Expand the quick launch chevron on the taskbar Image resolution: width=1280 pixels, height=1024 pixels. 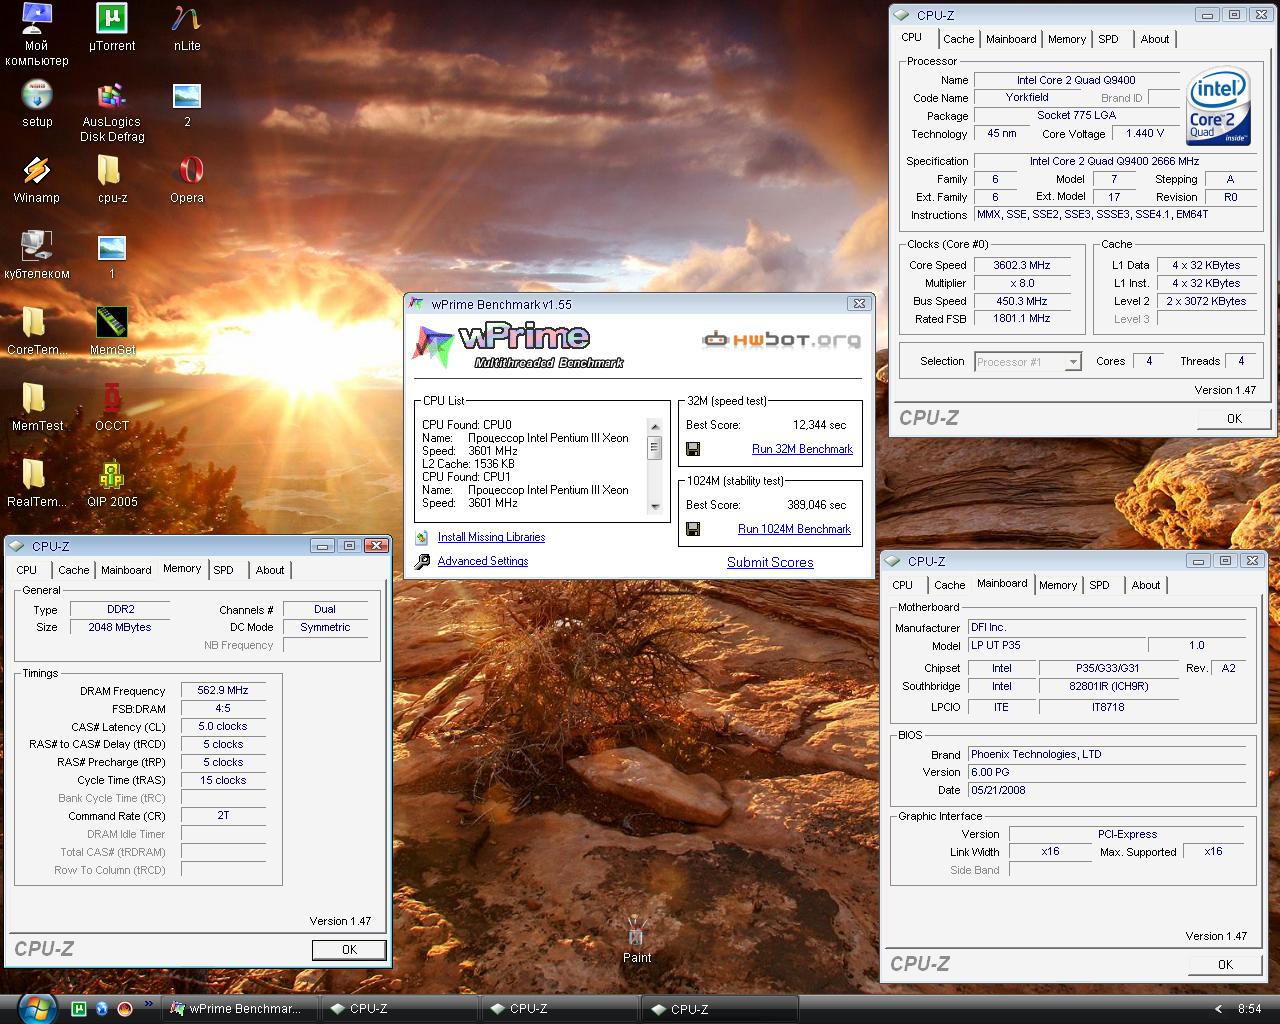[149, 1004]
